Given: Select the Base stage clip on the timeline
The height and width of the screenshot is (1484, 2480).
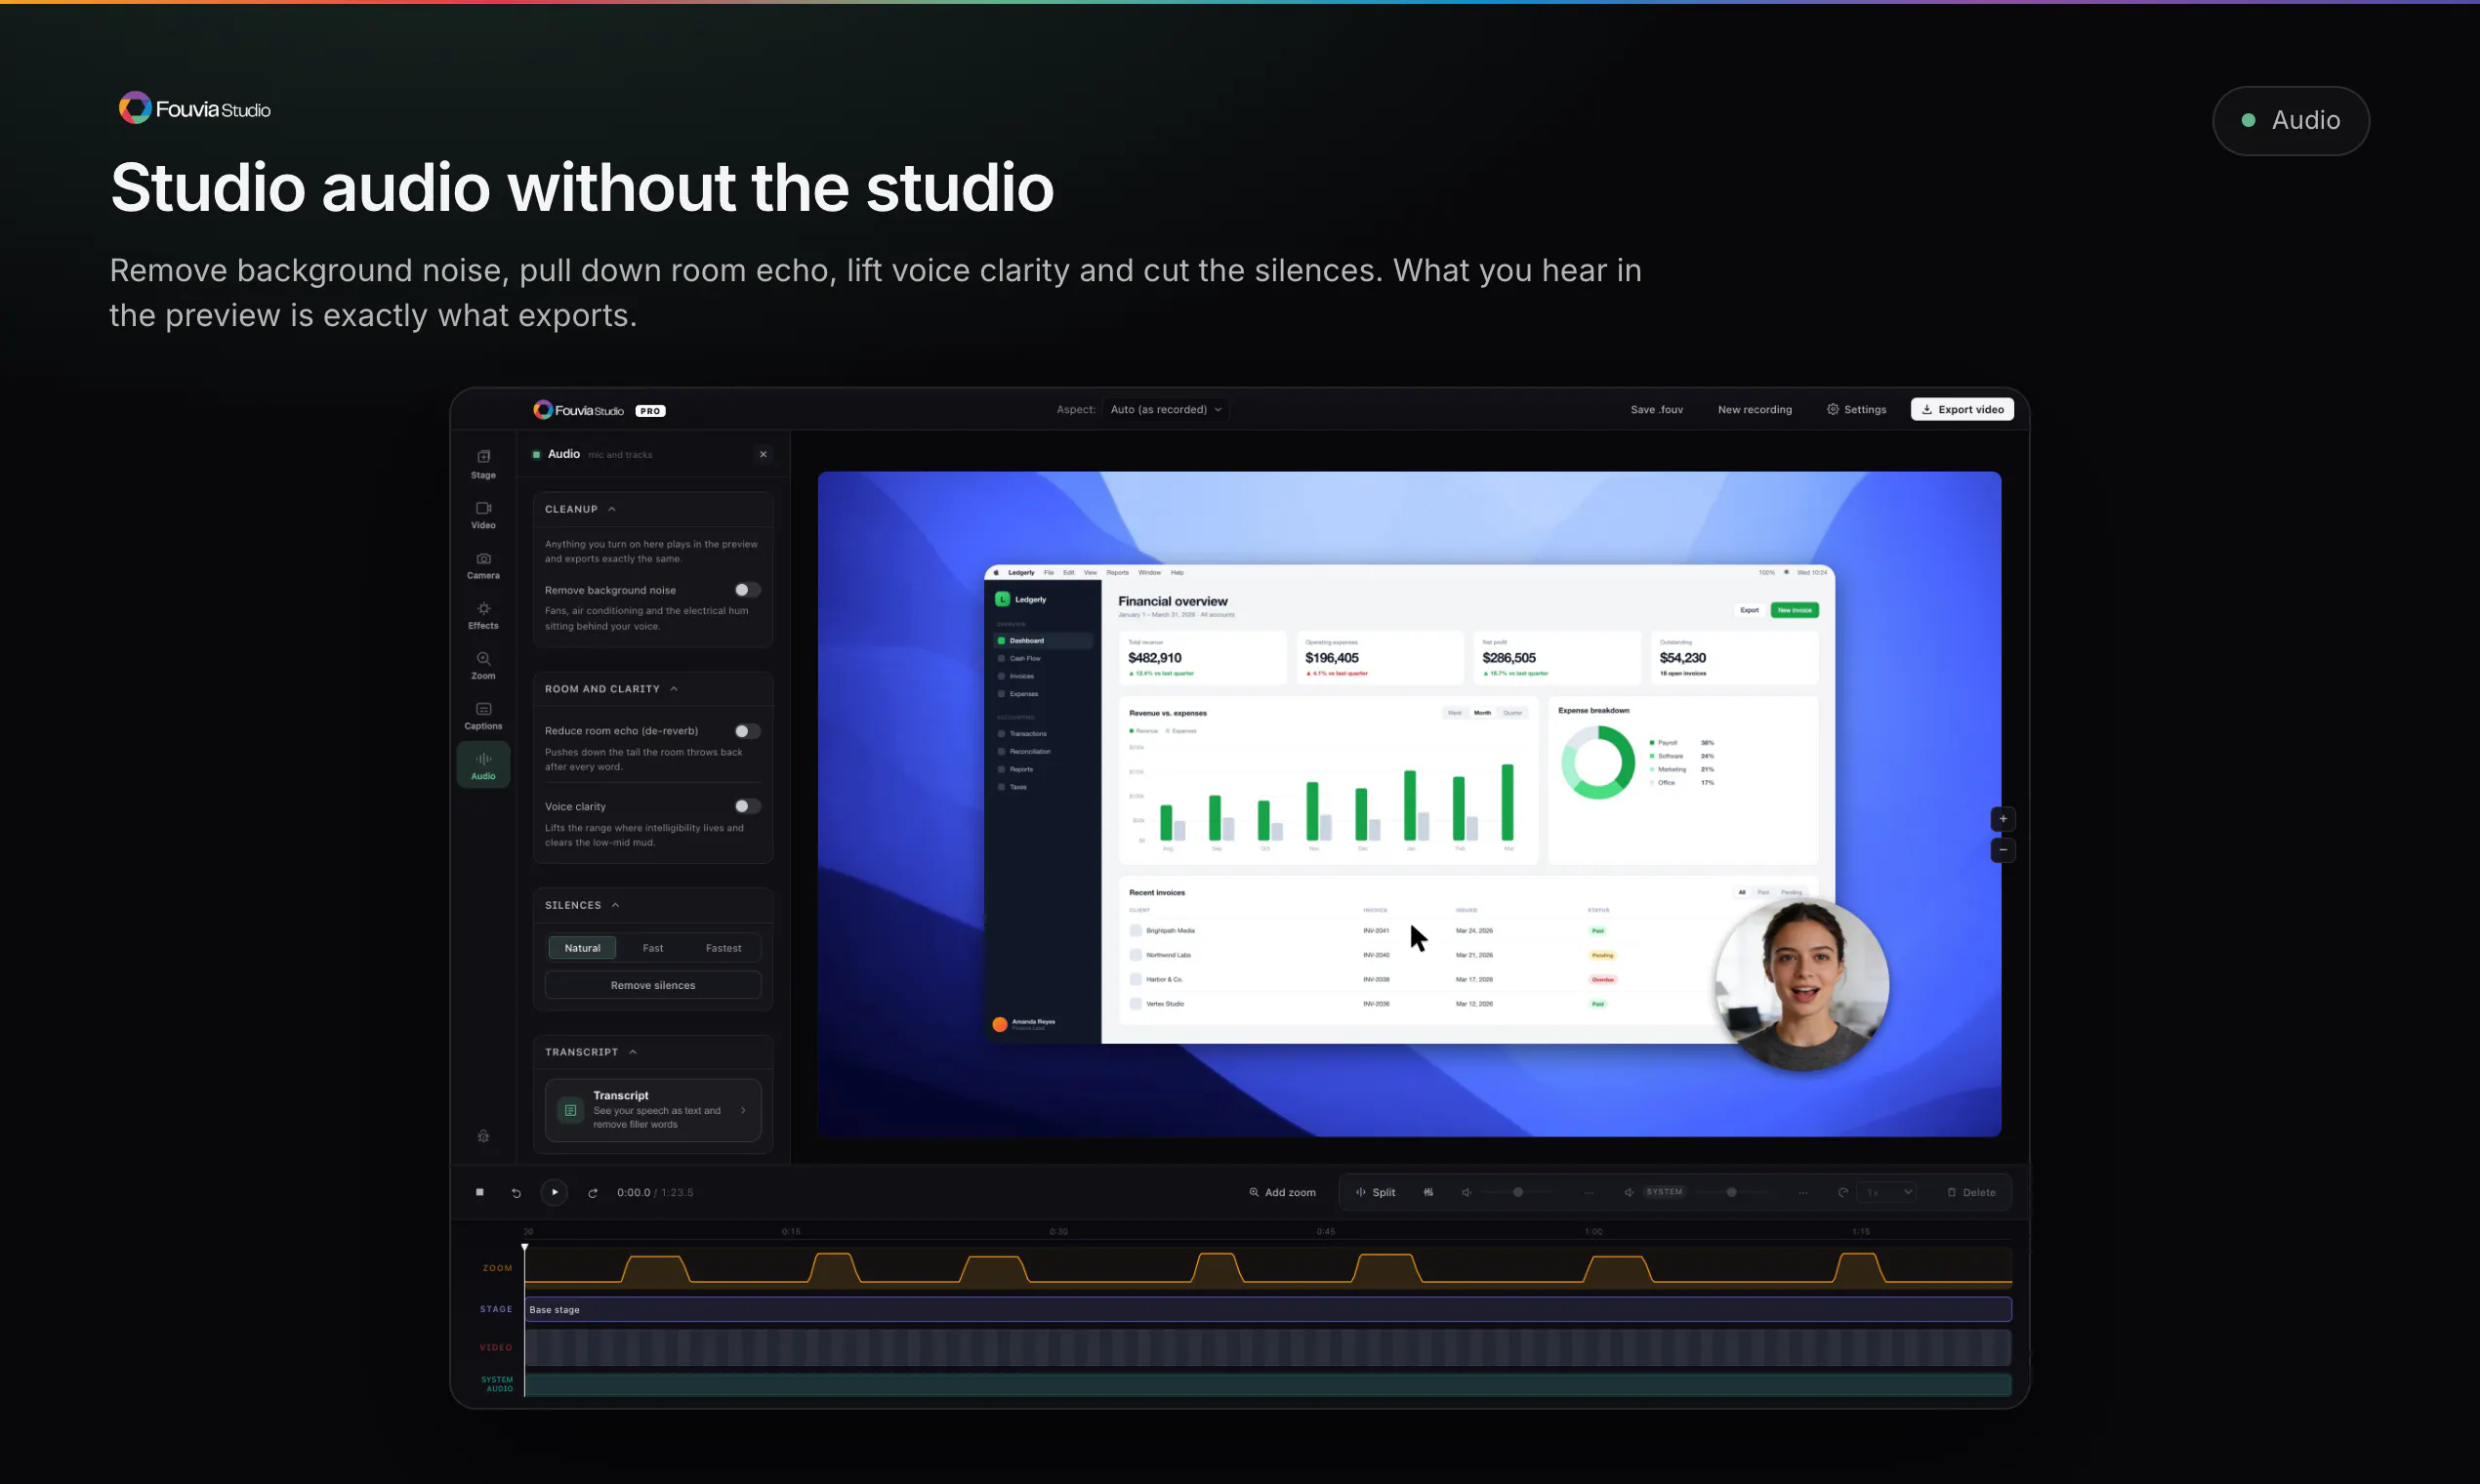Looking at the screenshot, I should tap(1268, 1309).
